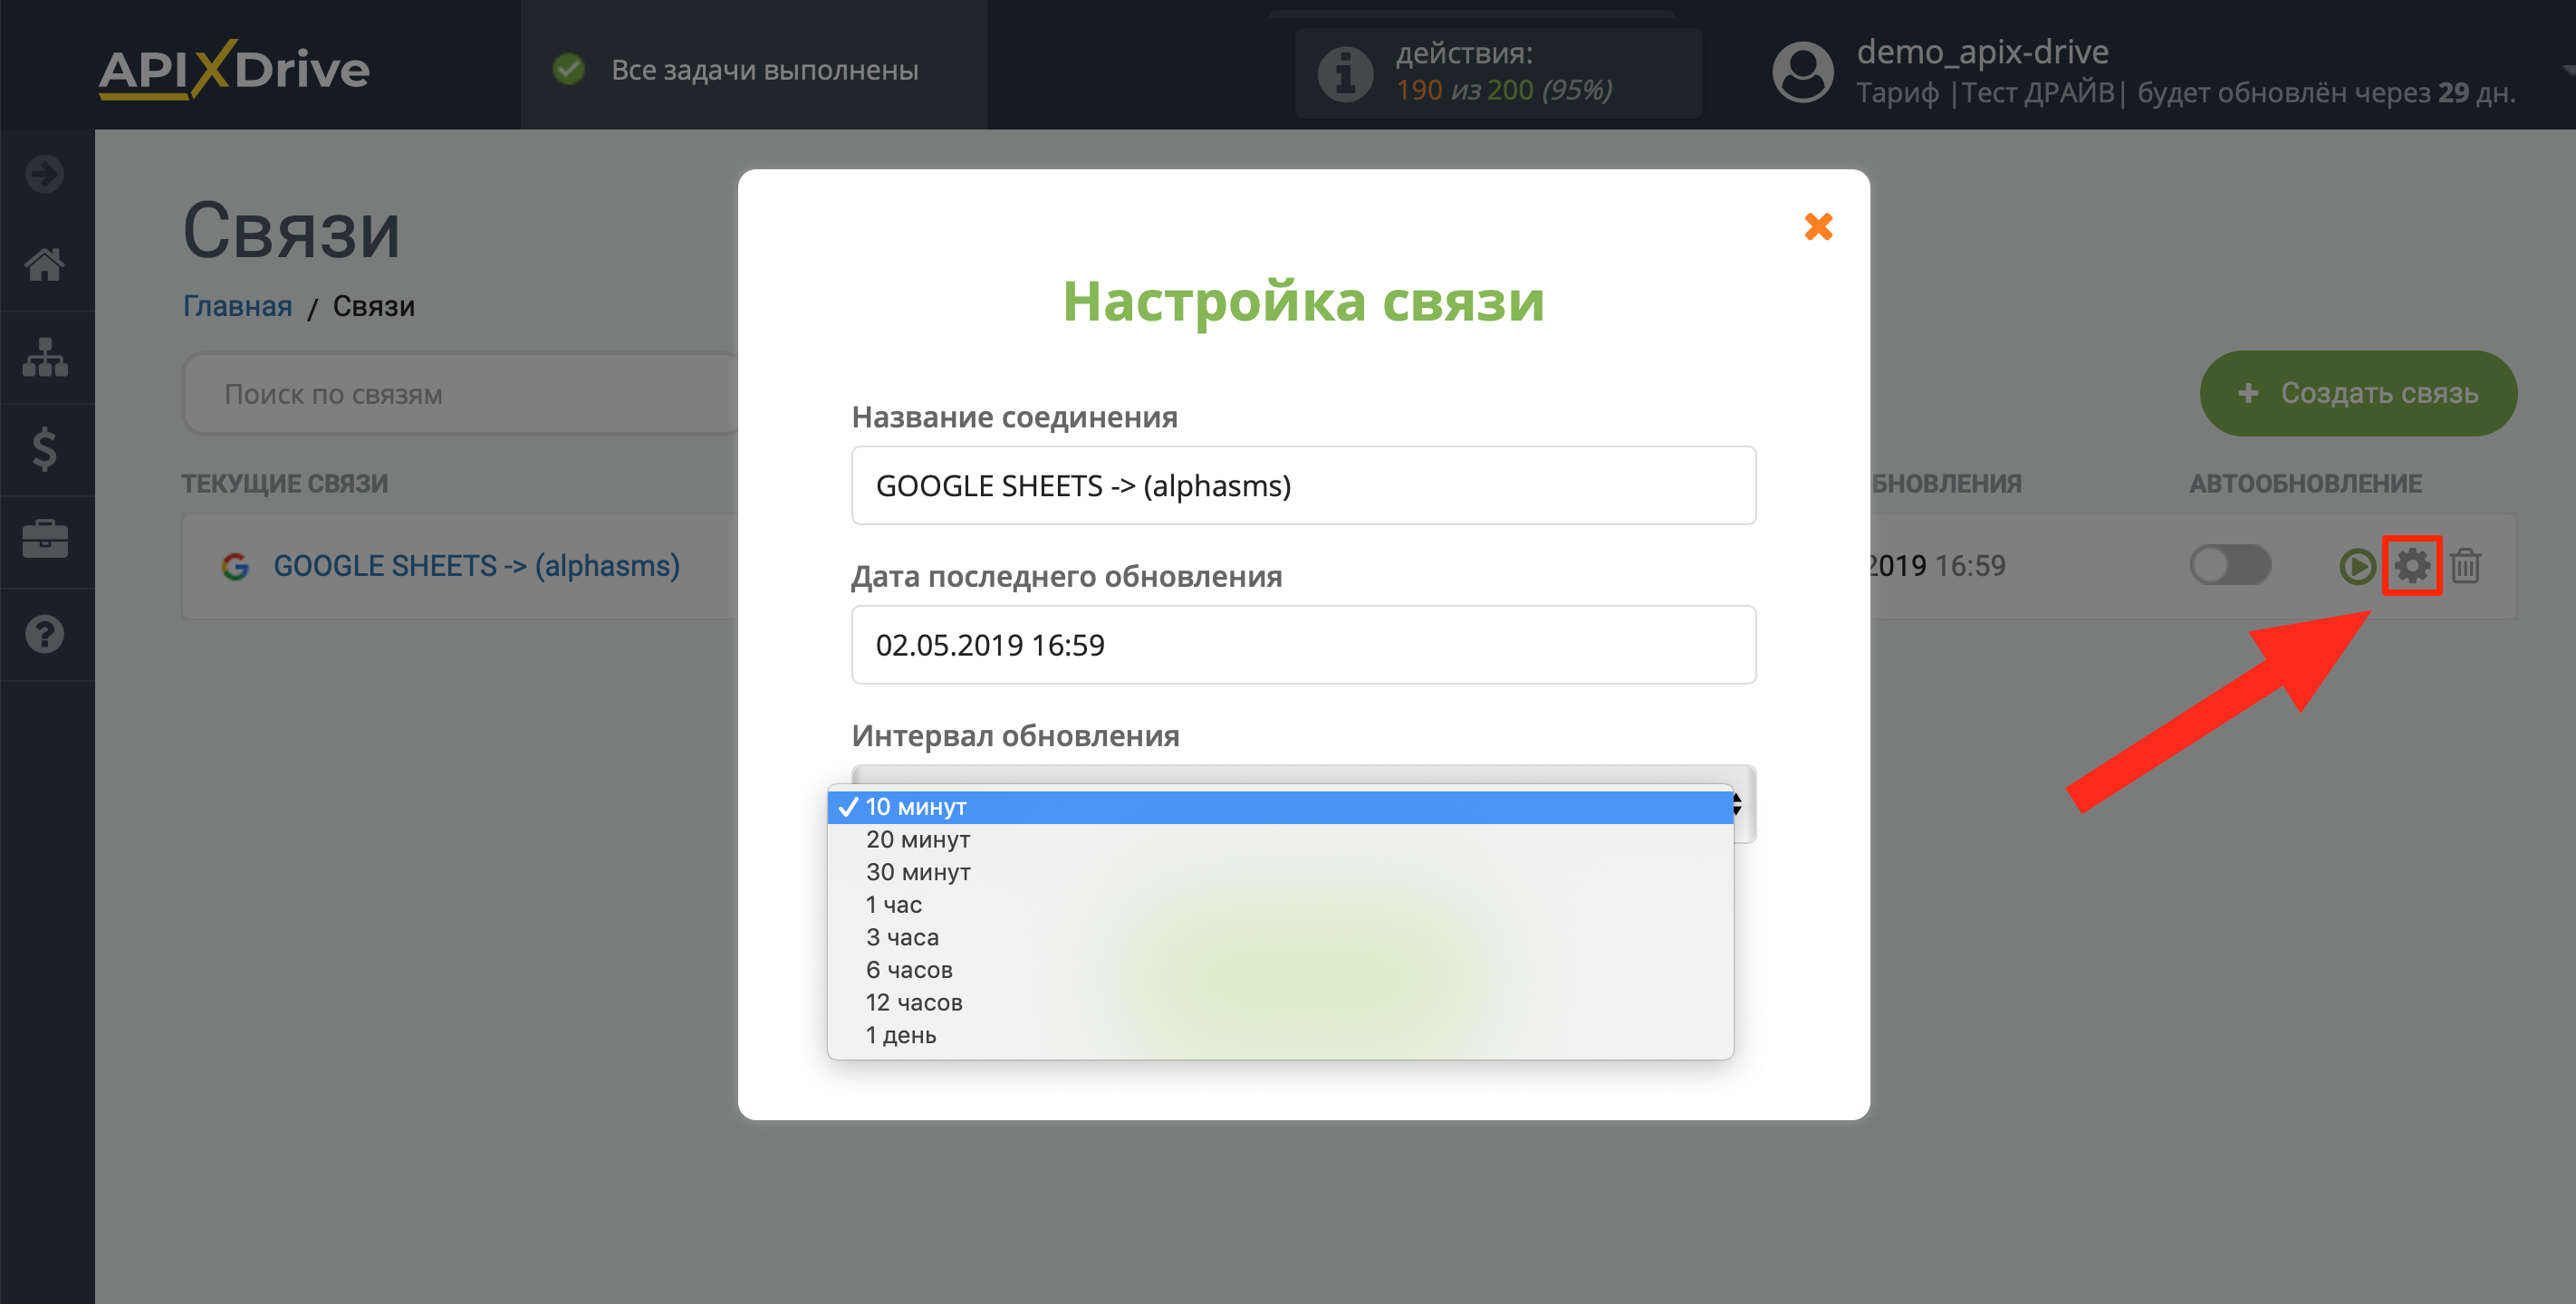2576x1304 pixels.
Task: Open the connections sitemap icon in the sidebar
Action: click(45, 357)
